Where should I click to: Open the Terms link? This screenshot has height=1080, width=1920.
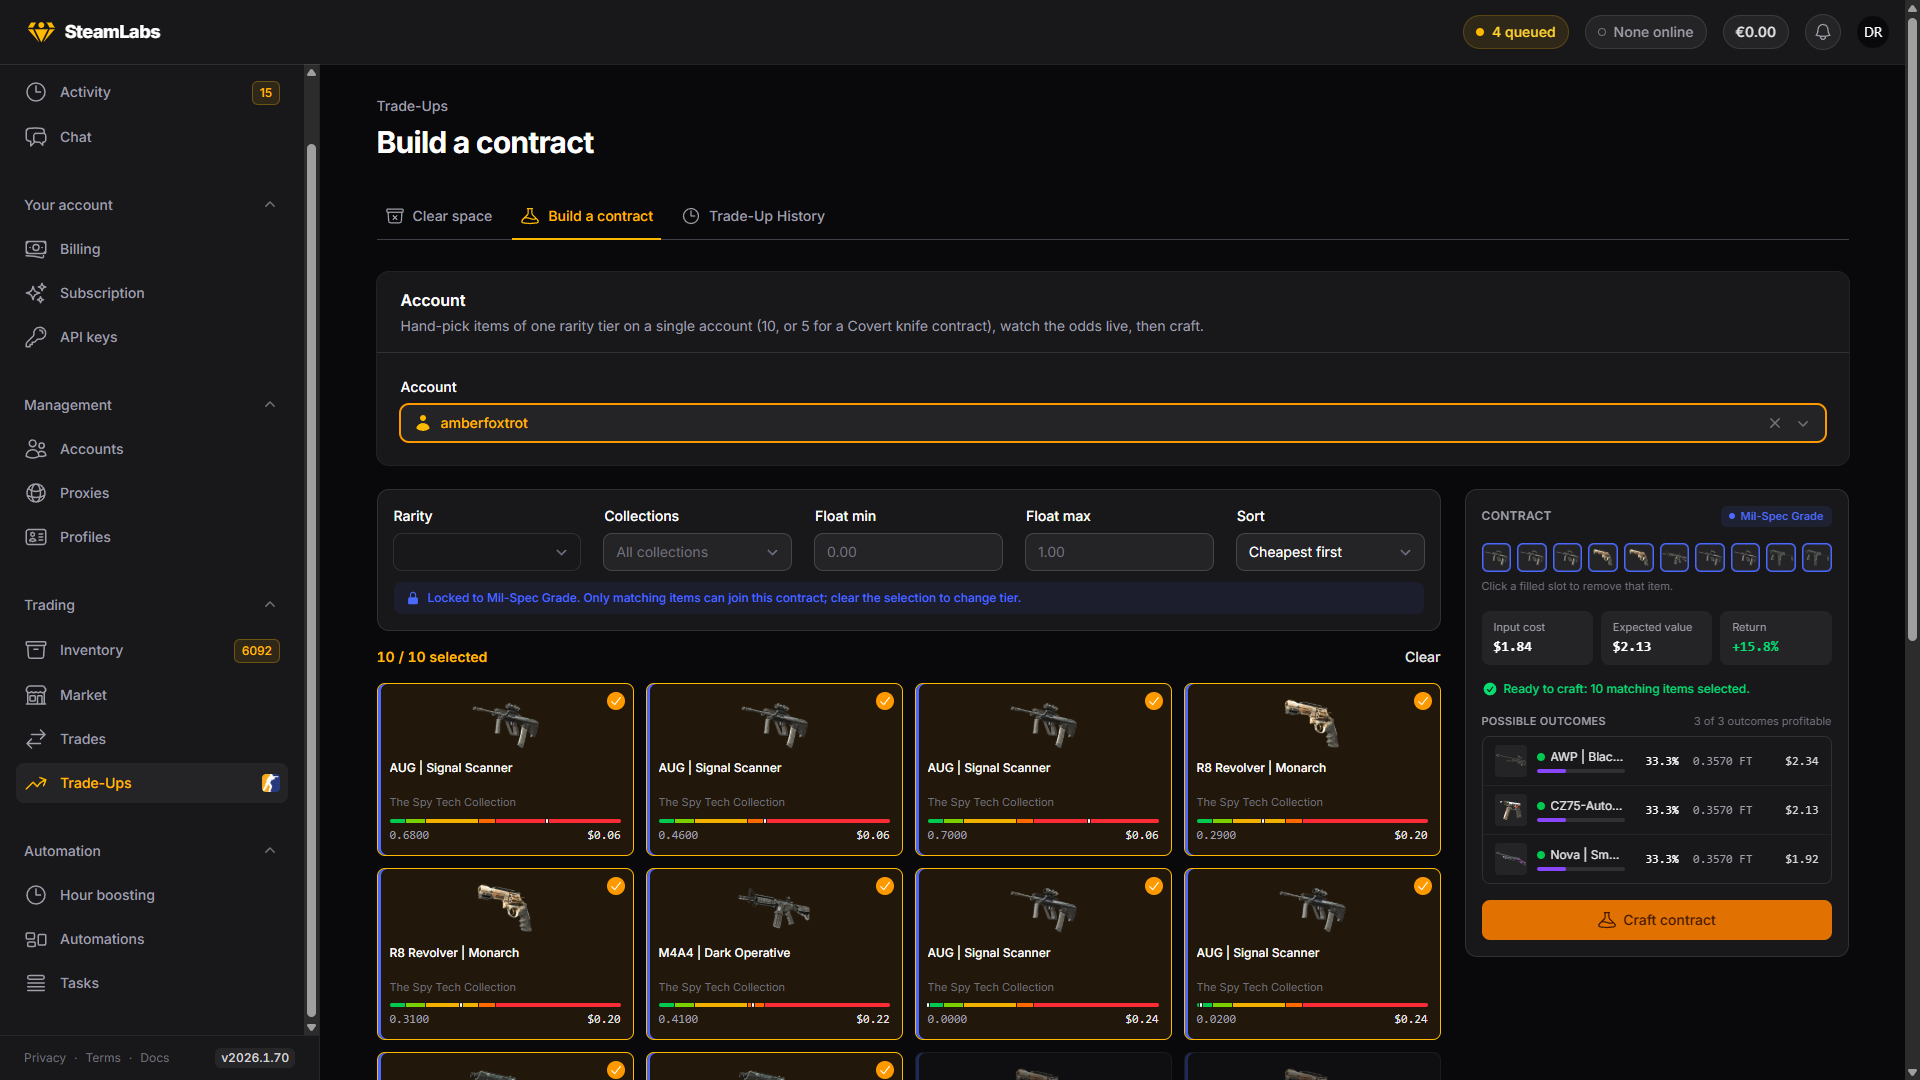(x=103, y=1058)
